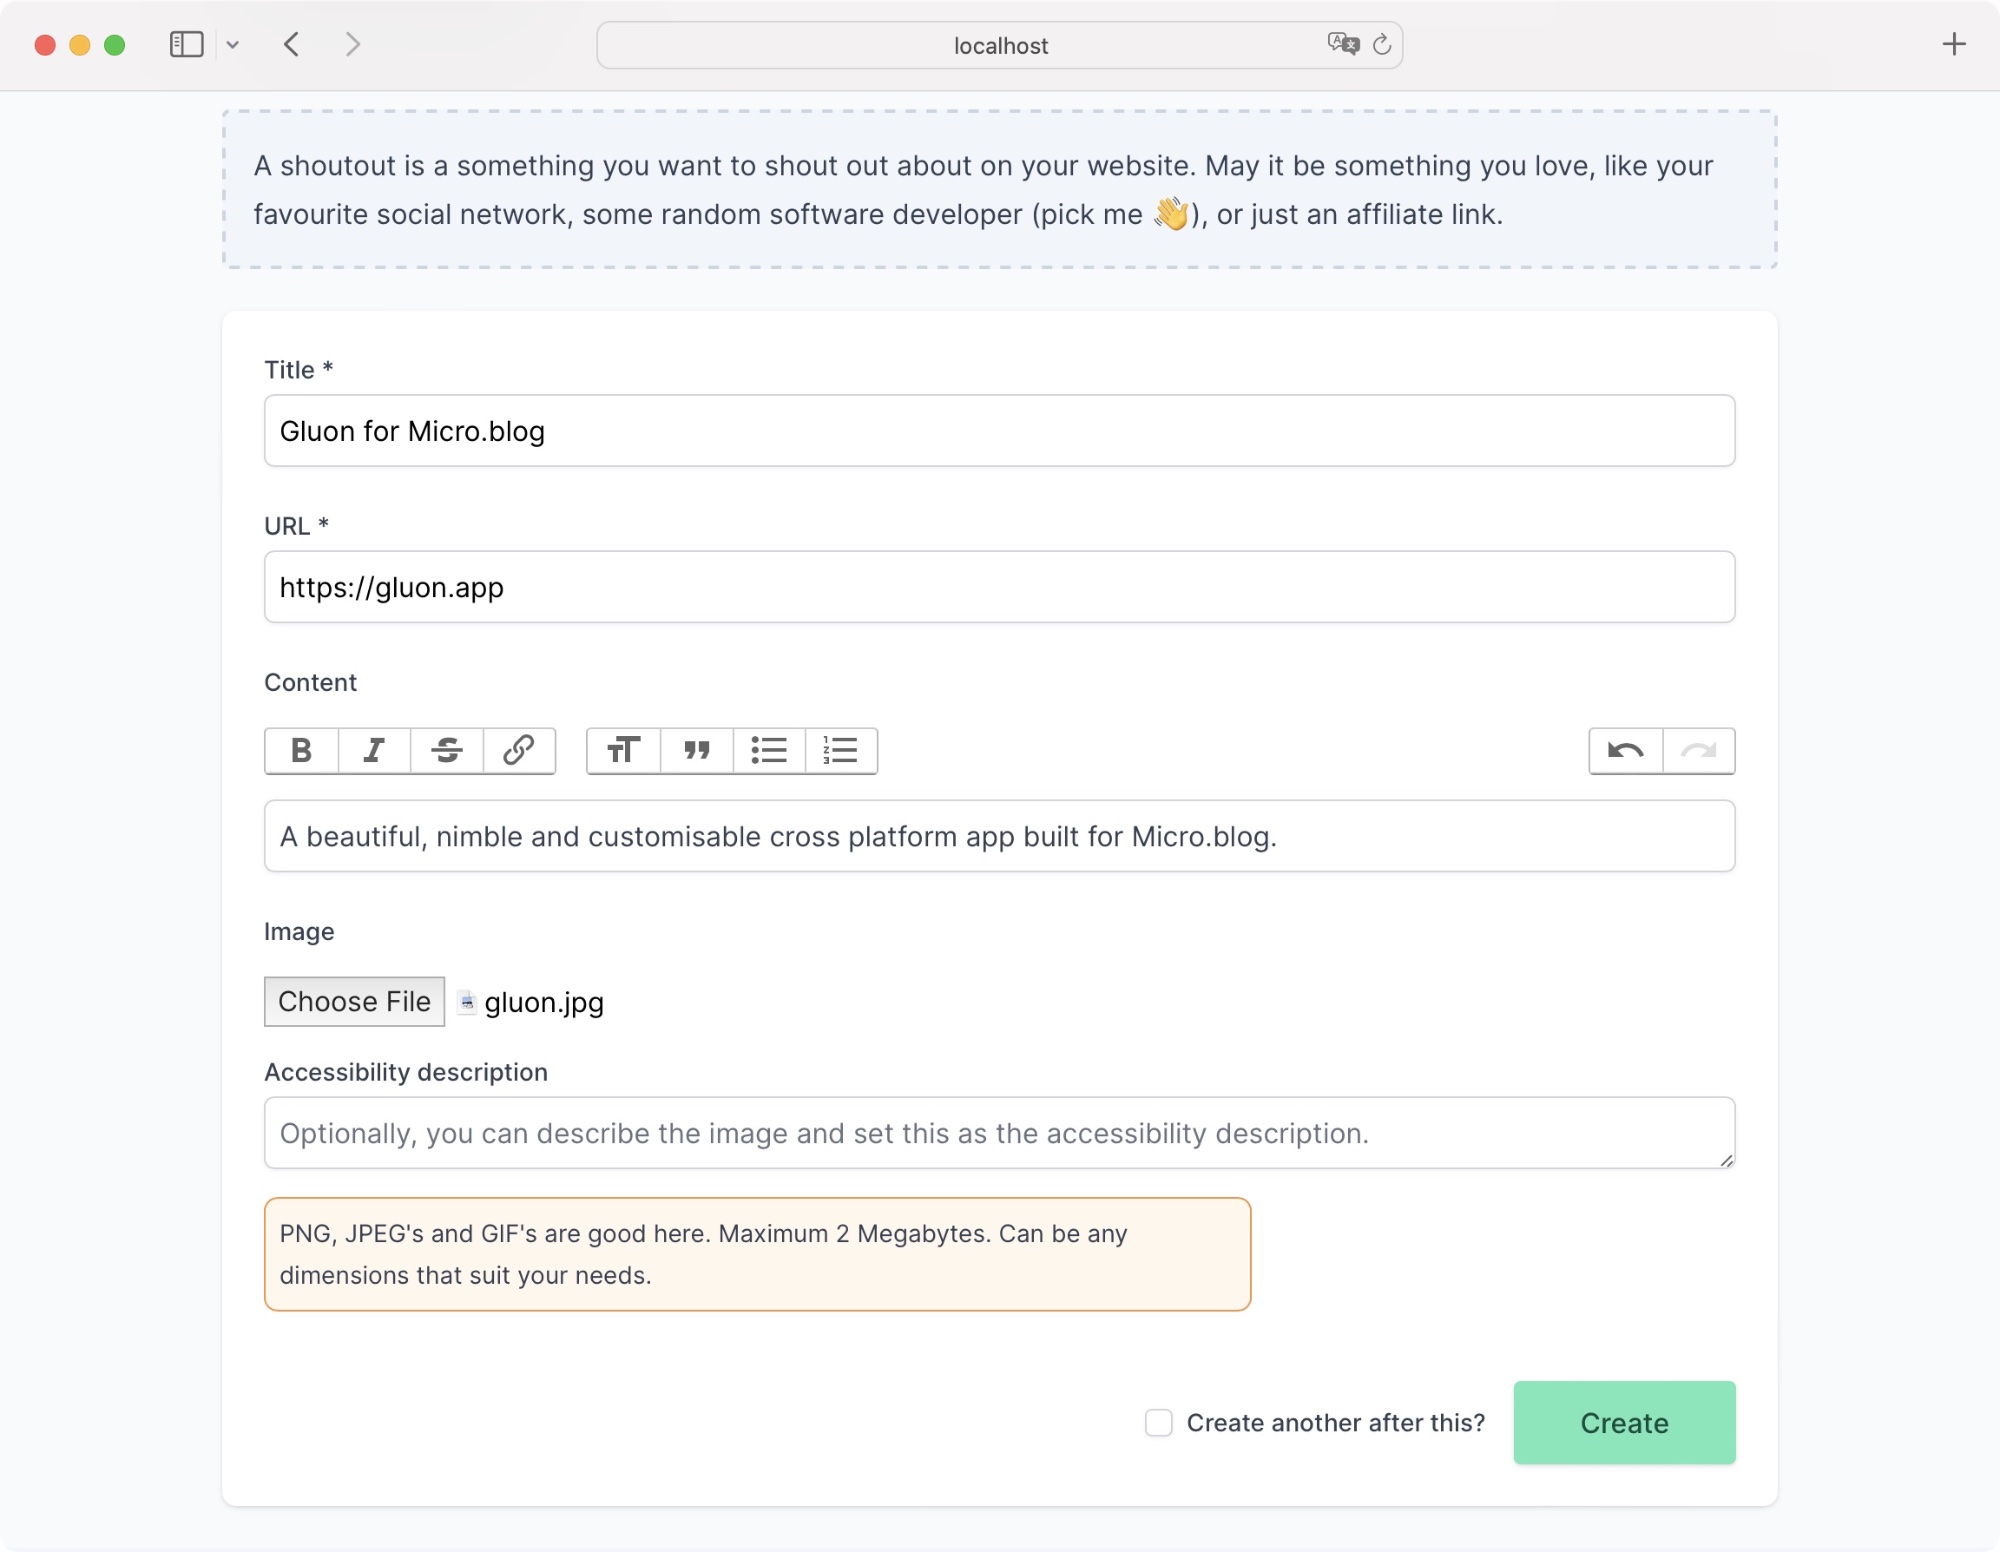Viewport: 2000px width, 1552px height.
Task: Click the URL input field
Action: 1000,586
